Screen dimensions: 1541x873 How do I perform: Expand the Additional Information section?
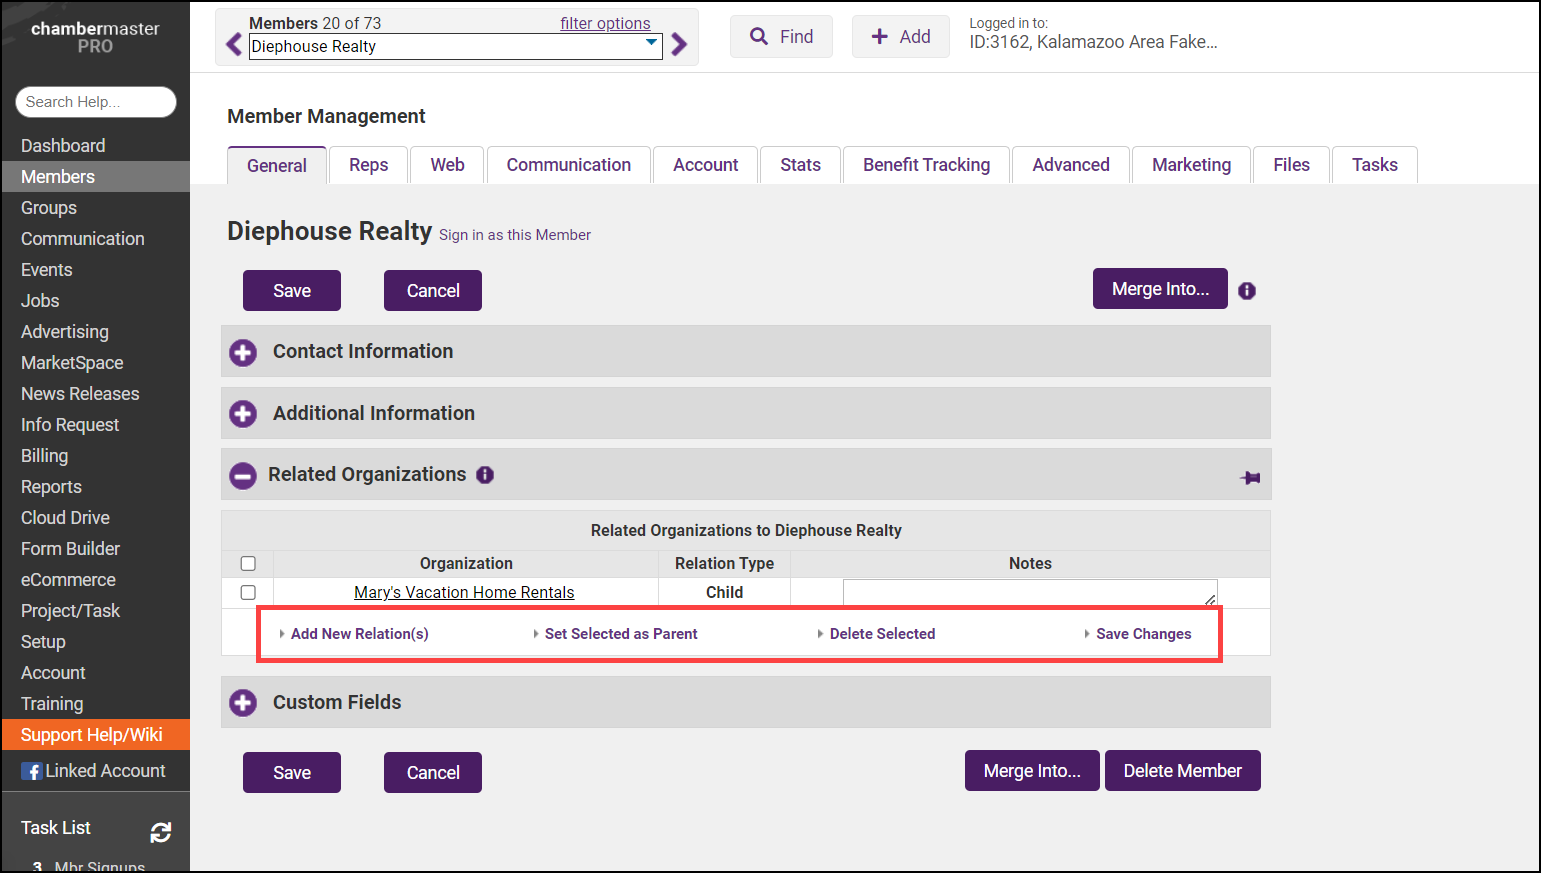tap(243, 414)
